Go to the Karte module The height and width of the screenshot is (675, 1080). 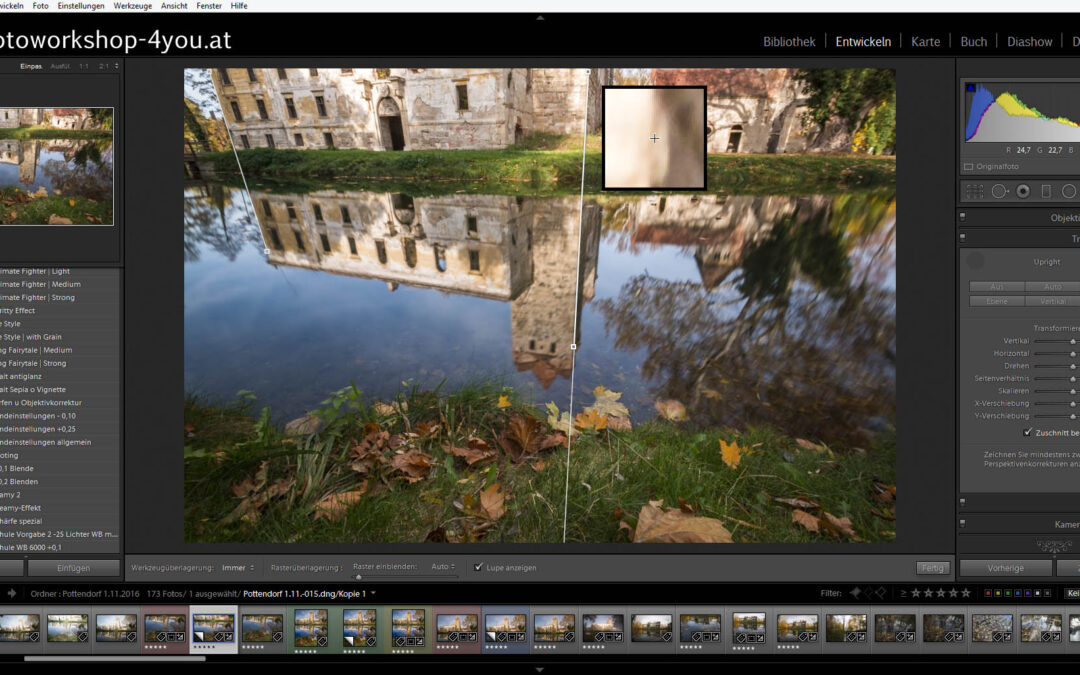(926, 42)
